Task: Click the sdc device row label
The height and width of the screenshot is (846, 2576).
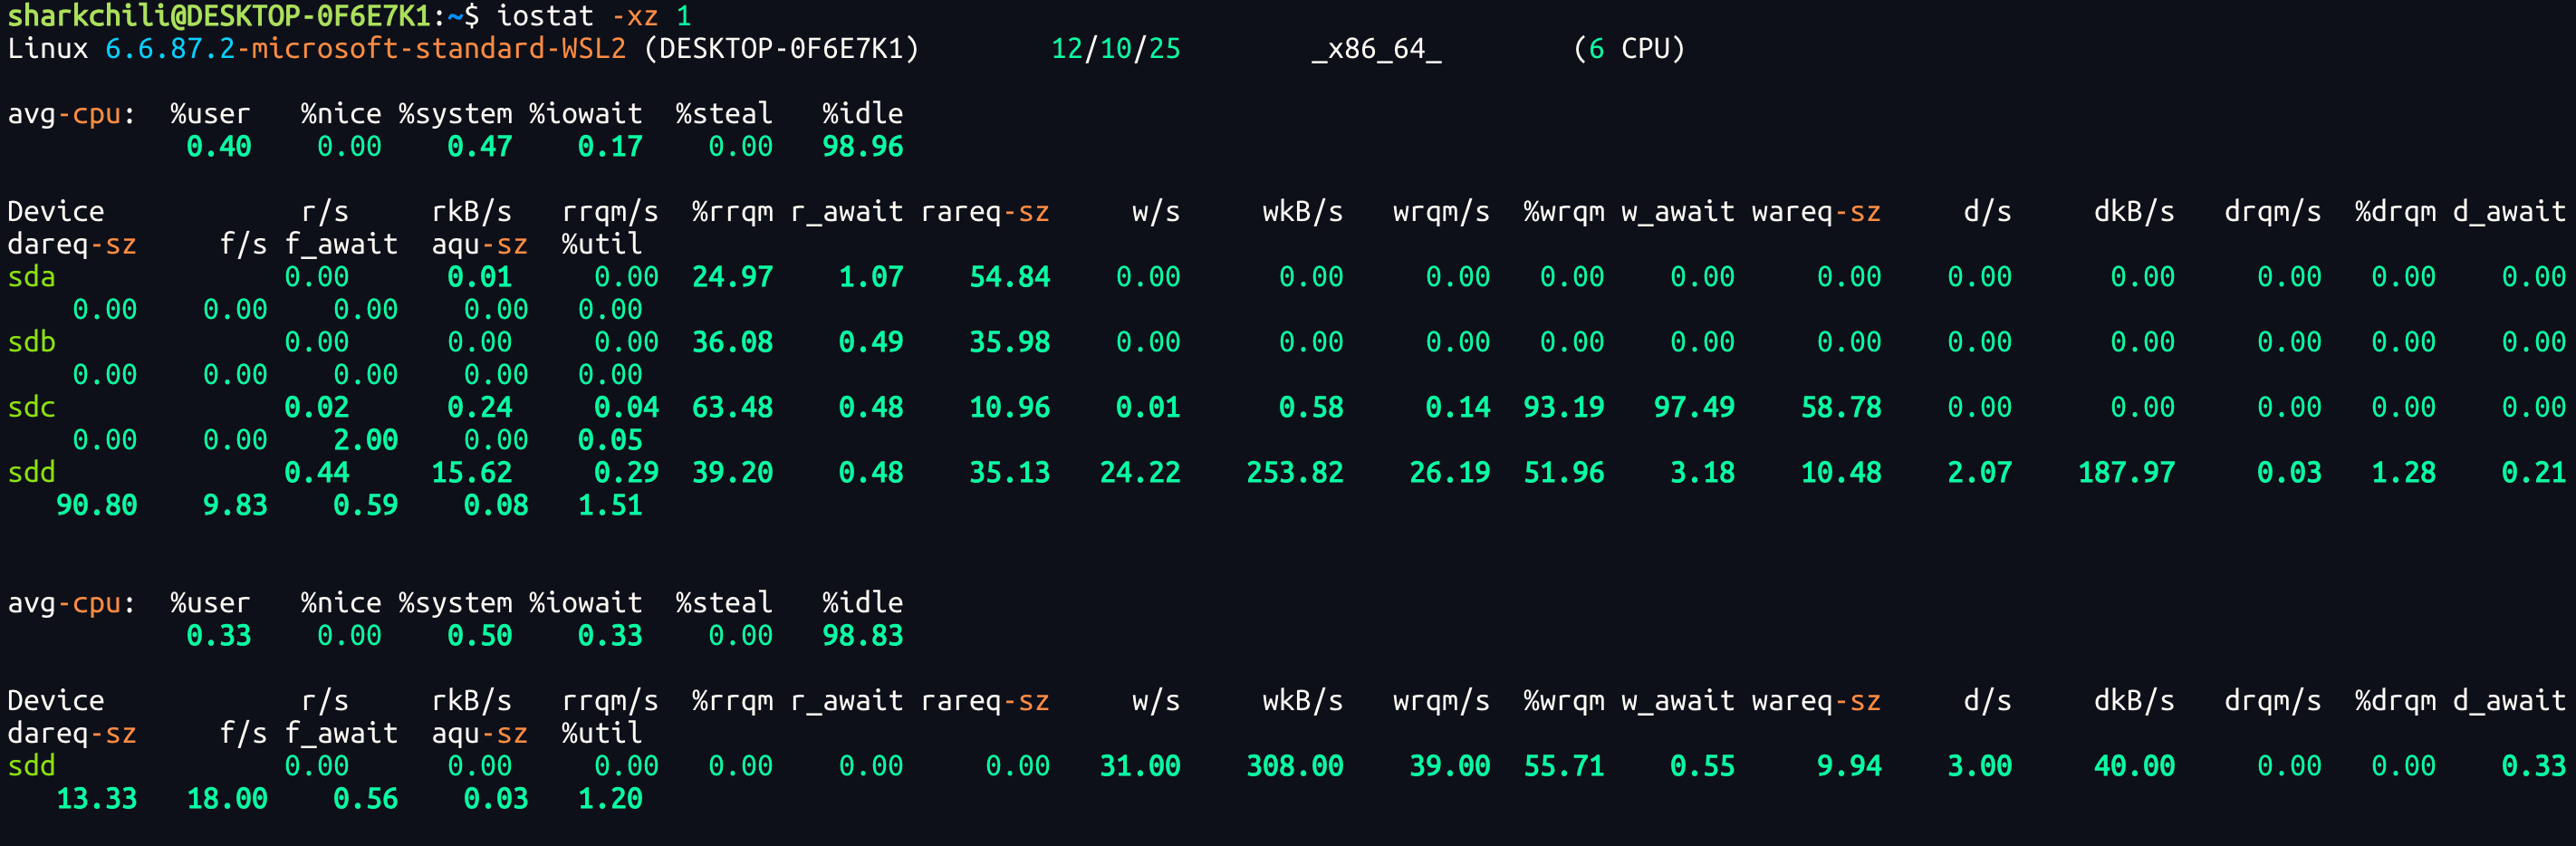Action: [x=32, y=407]
